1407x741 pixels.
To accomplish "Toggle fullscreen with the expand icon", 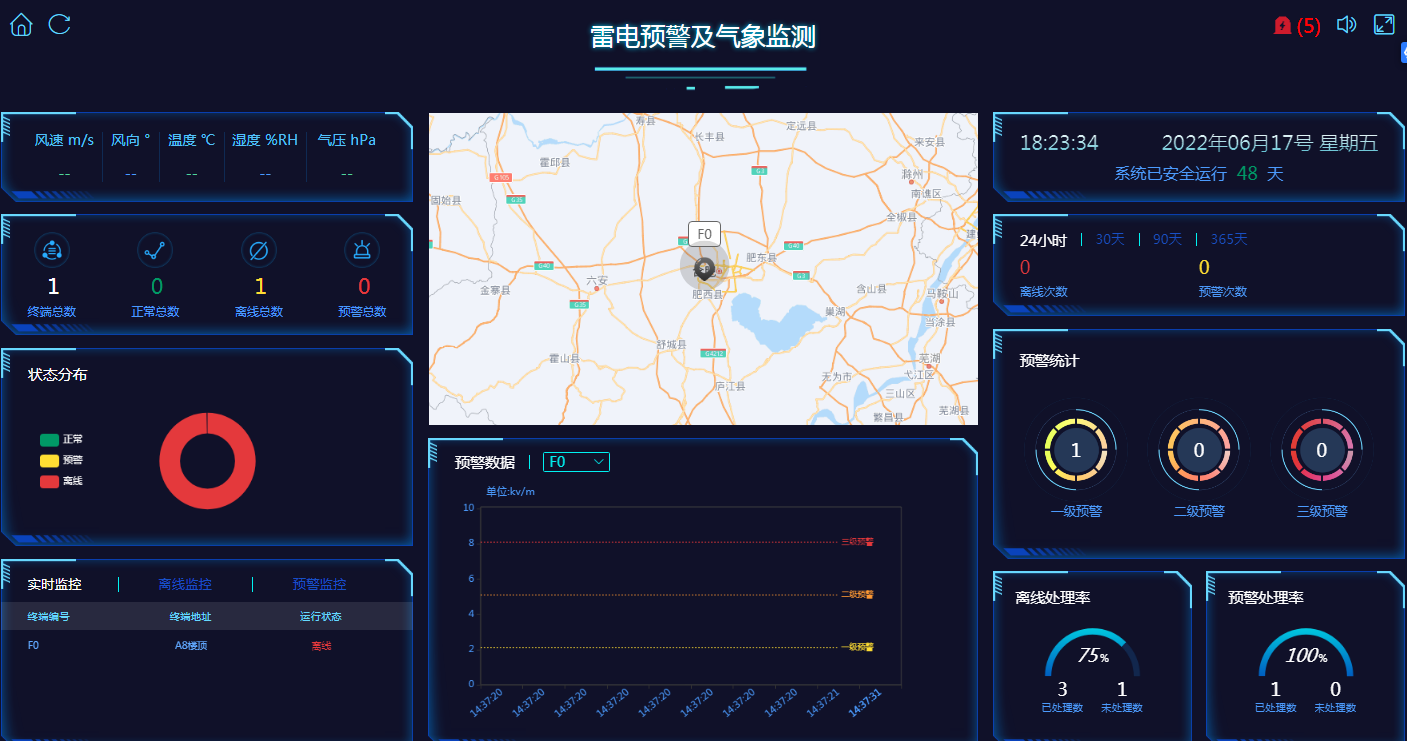I will (1384, 23).
